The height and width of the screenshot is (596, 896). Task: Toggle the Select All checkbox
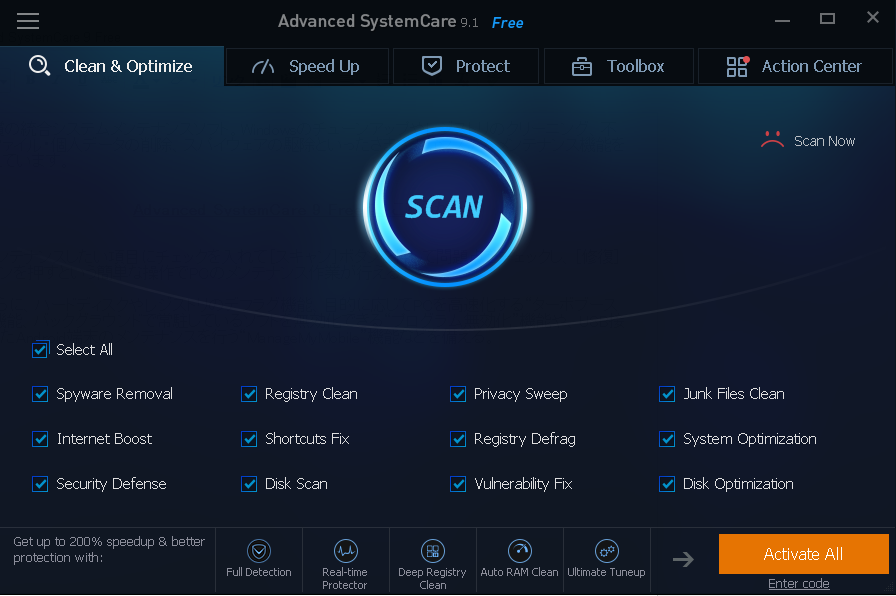(40, 349)
